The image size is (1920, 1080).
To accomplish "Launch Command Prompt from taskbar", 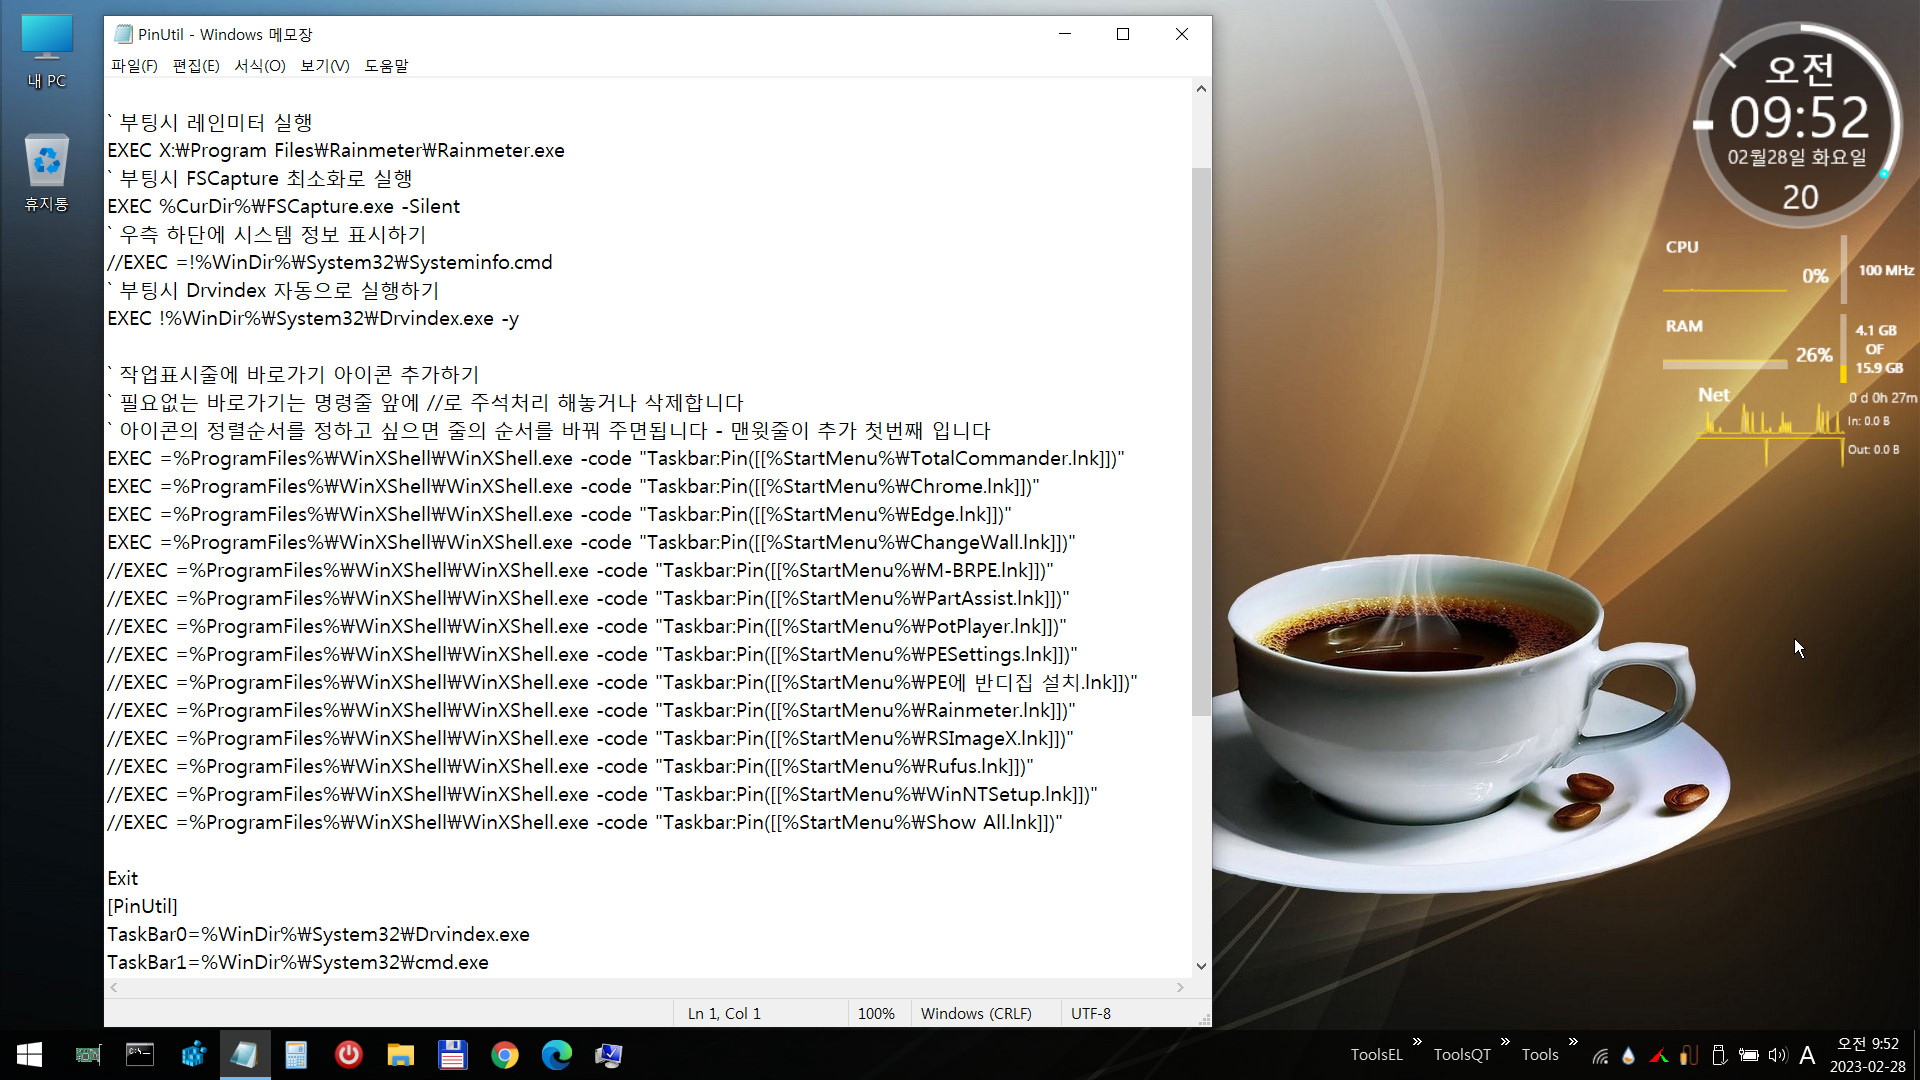I will pos(140,1055).
